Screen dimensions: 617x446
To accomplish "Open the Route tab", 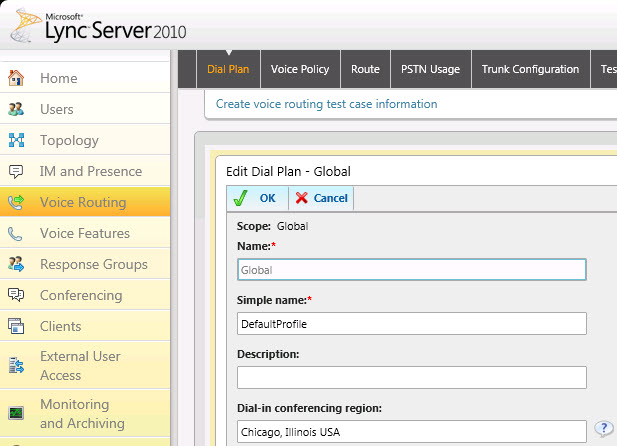I will click(365, 69).
